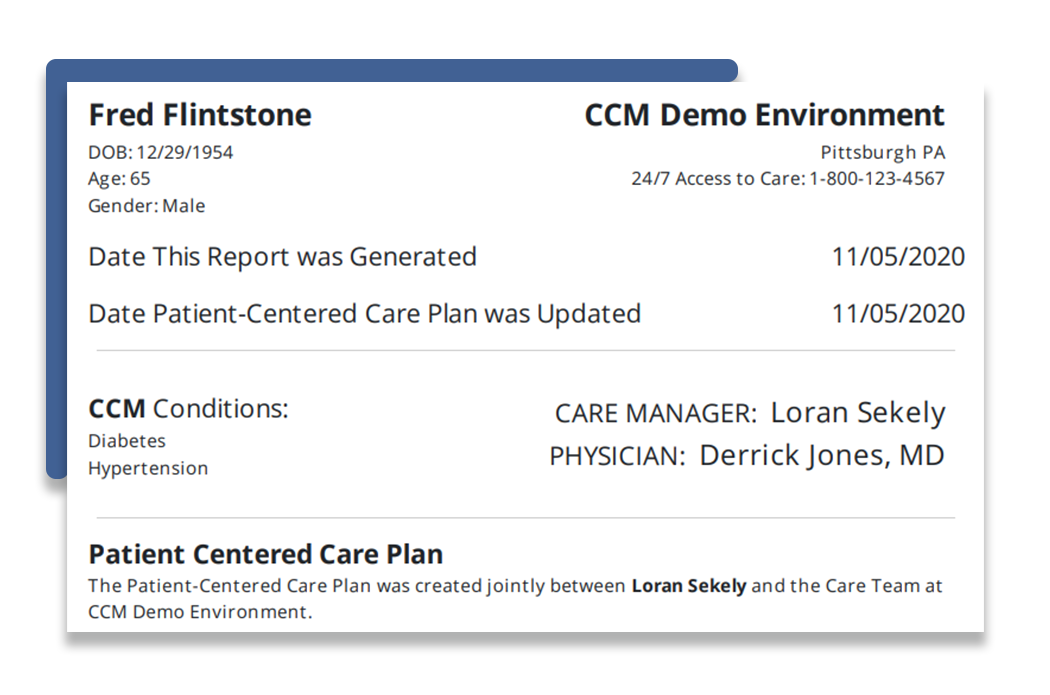Click the care plan updated date value
This screenshot has height=695, width=1050.
point(898,314)
